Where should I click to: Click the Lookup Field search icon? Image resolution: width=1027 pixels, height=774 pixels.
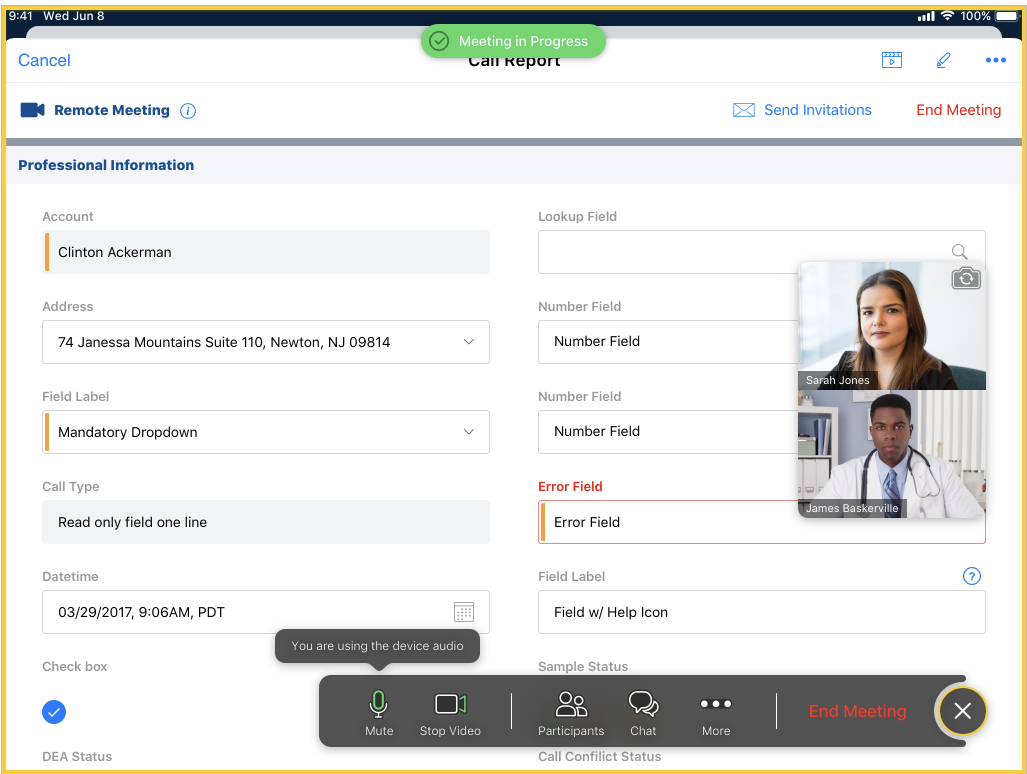[959, 252]
